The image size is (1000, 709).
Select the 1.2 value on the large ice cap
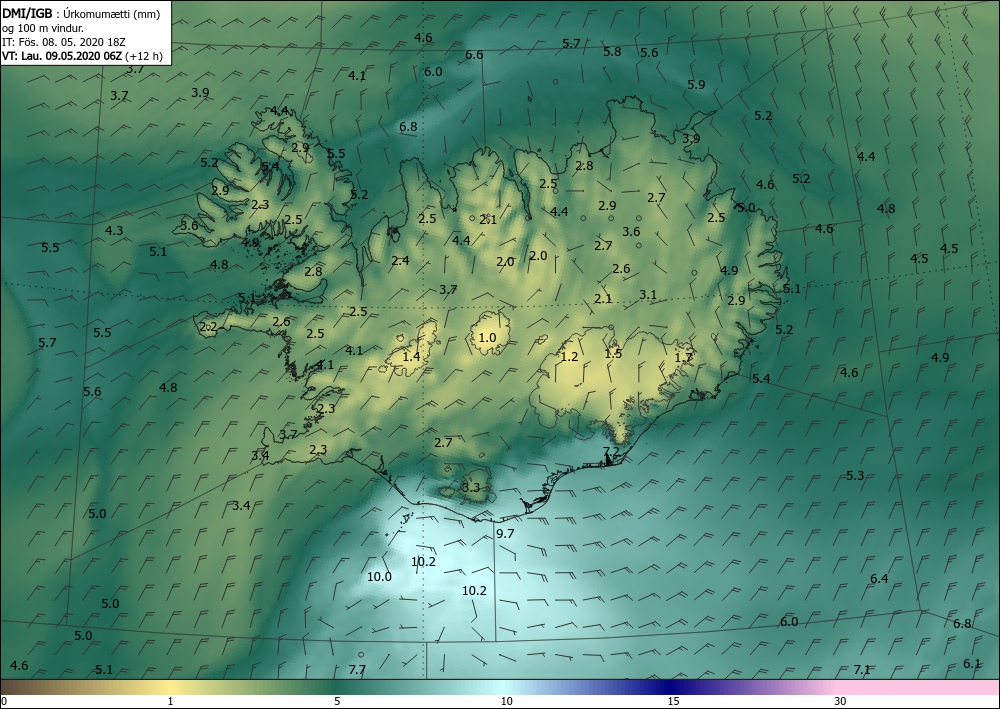coord(570,356)
